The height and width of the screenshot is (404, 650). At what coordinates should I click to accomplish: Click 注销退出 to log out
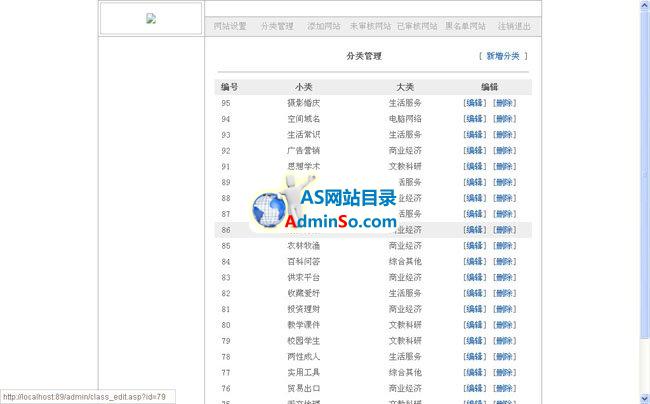514,26
